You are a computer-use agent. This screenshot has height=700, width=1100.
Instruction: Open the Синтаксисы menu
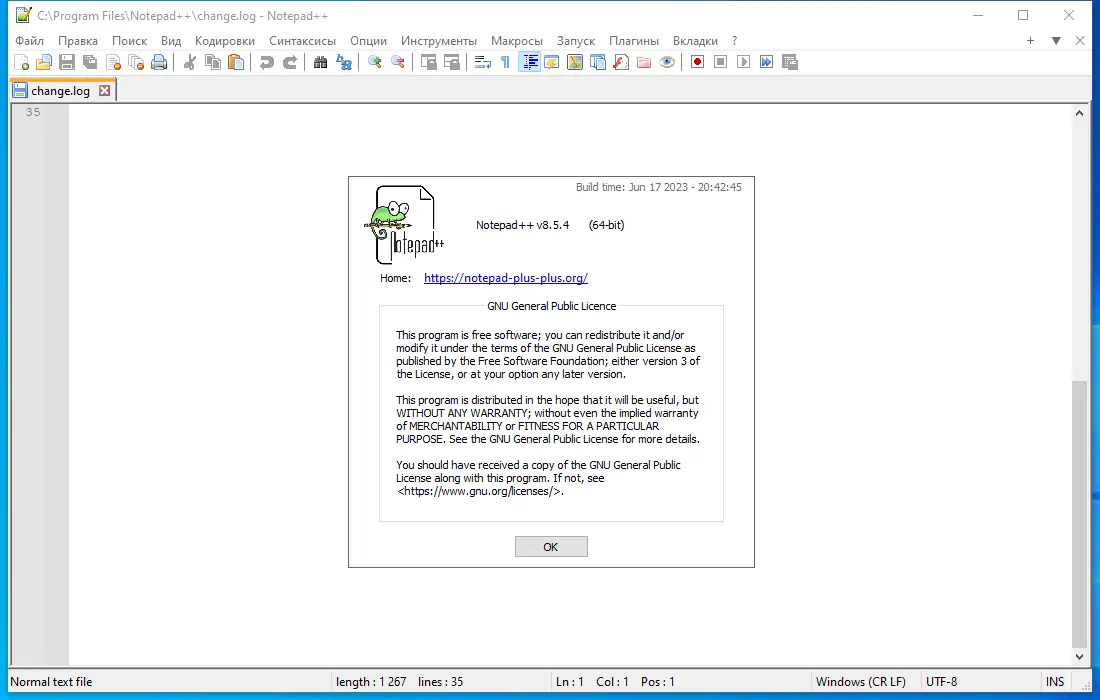pyautogui.click(x=302, y=41)
